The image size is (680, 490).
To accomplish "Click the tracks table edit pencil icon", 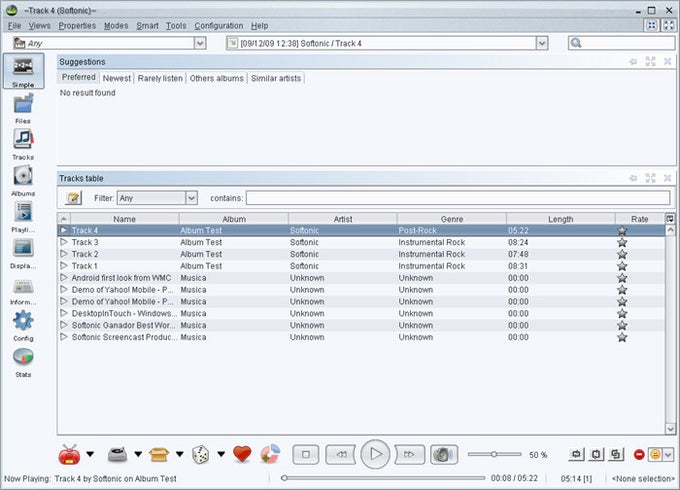I will click(74, 198).
